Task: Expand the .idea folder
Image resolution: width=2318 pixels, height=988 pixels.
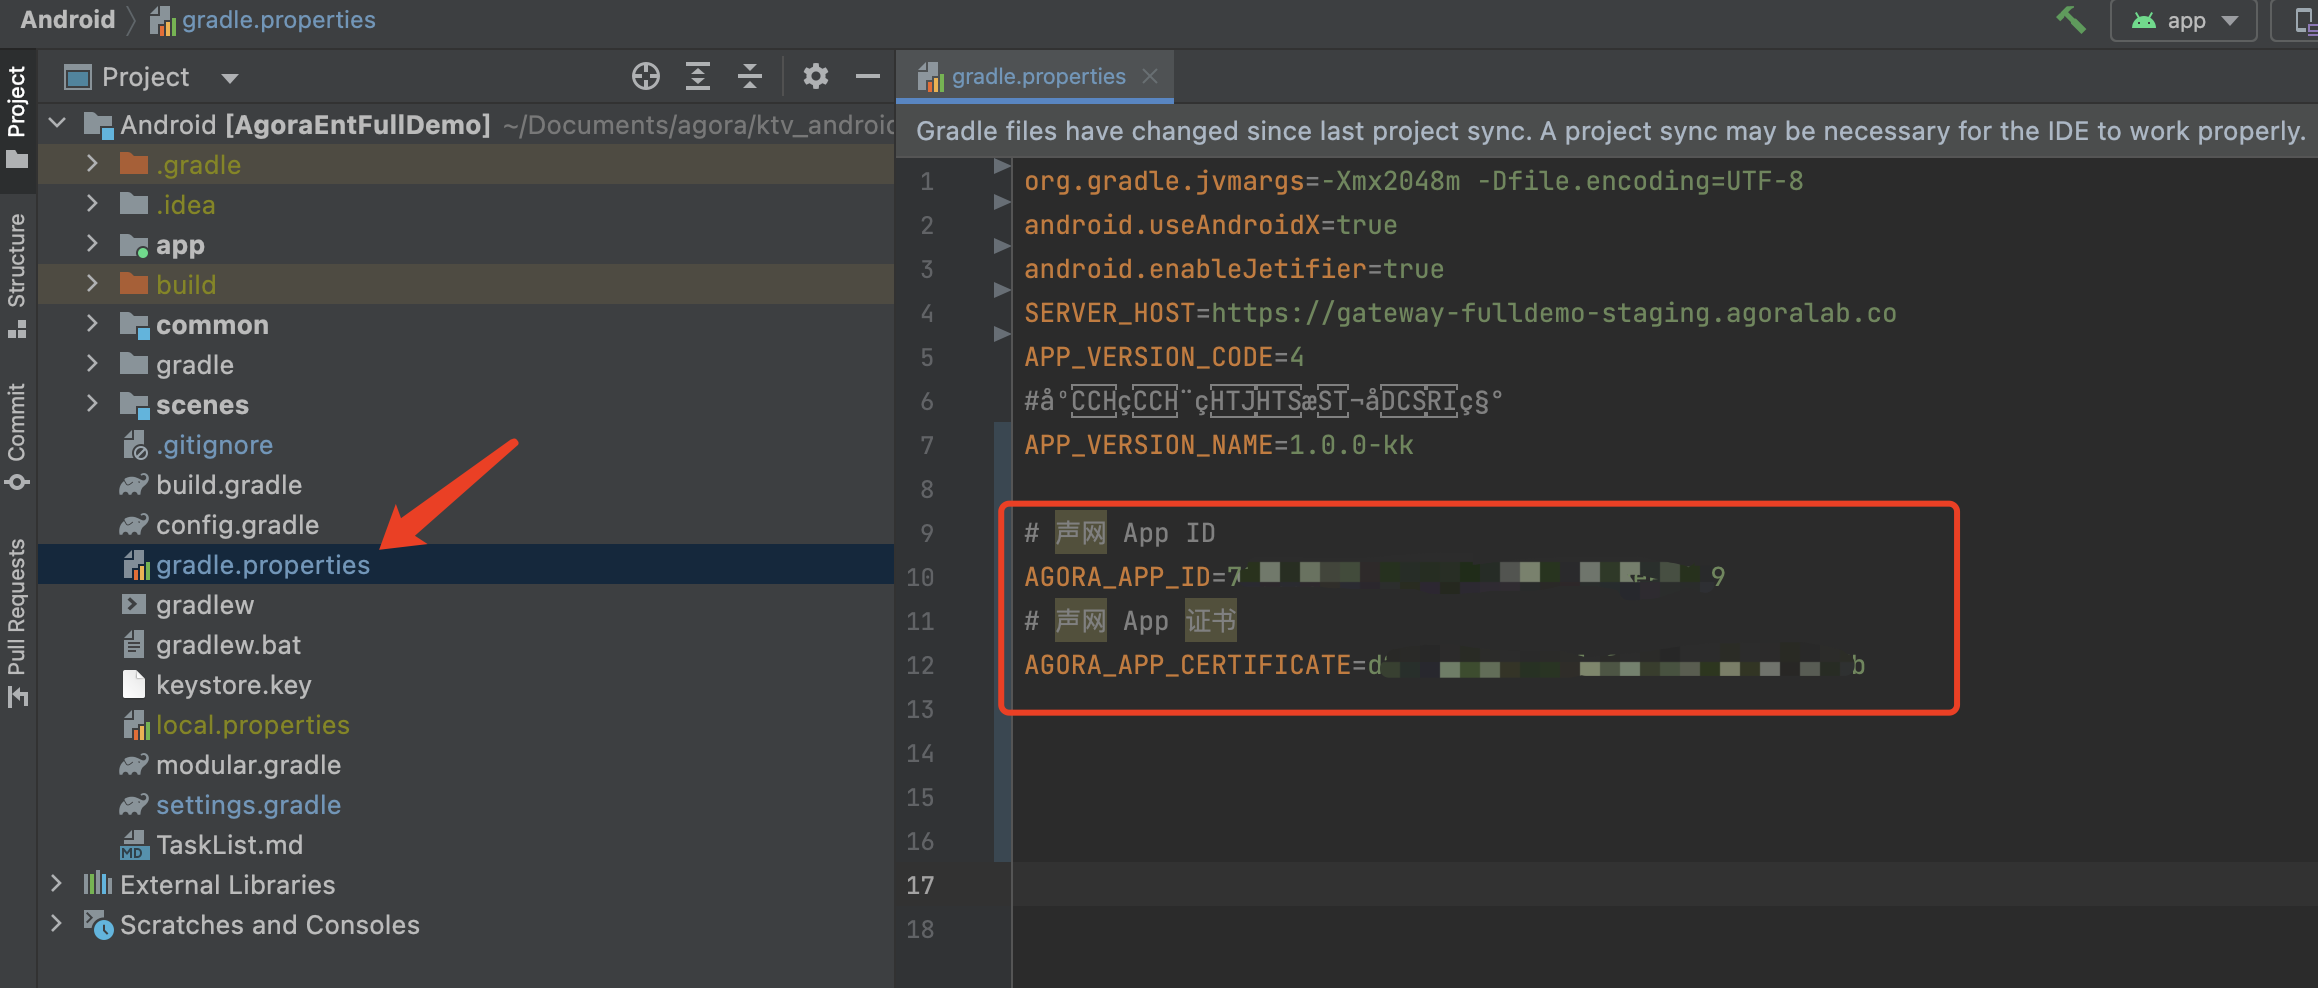Action: click(x=92, y=204)
